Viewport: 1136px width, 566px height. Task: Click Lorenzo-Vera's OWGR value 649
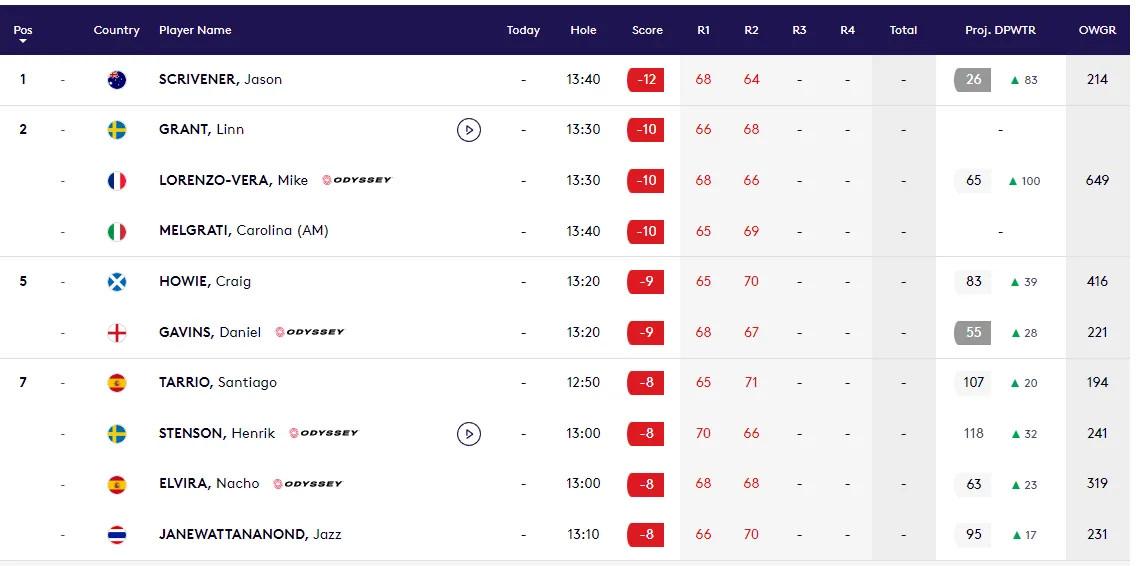point(1098,180)
